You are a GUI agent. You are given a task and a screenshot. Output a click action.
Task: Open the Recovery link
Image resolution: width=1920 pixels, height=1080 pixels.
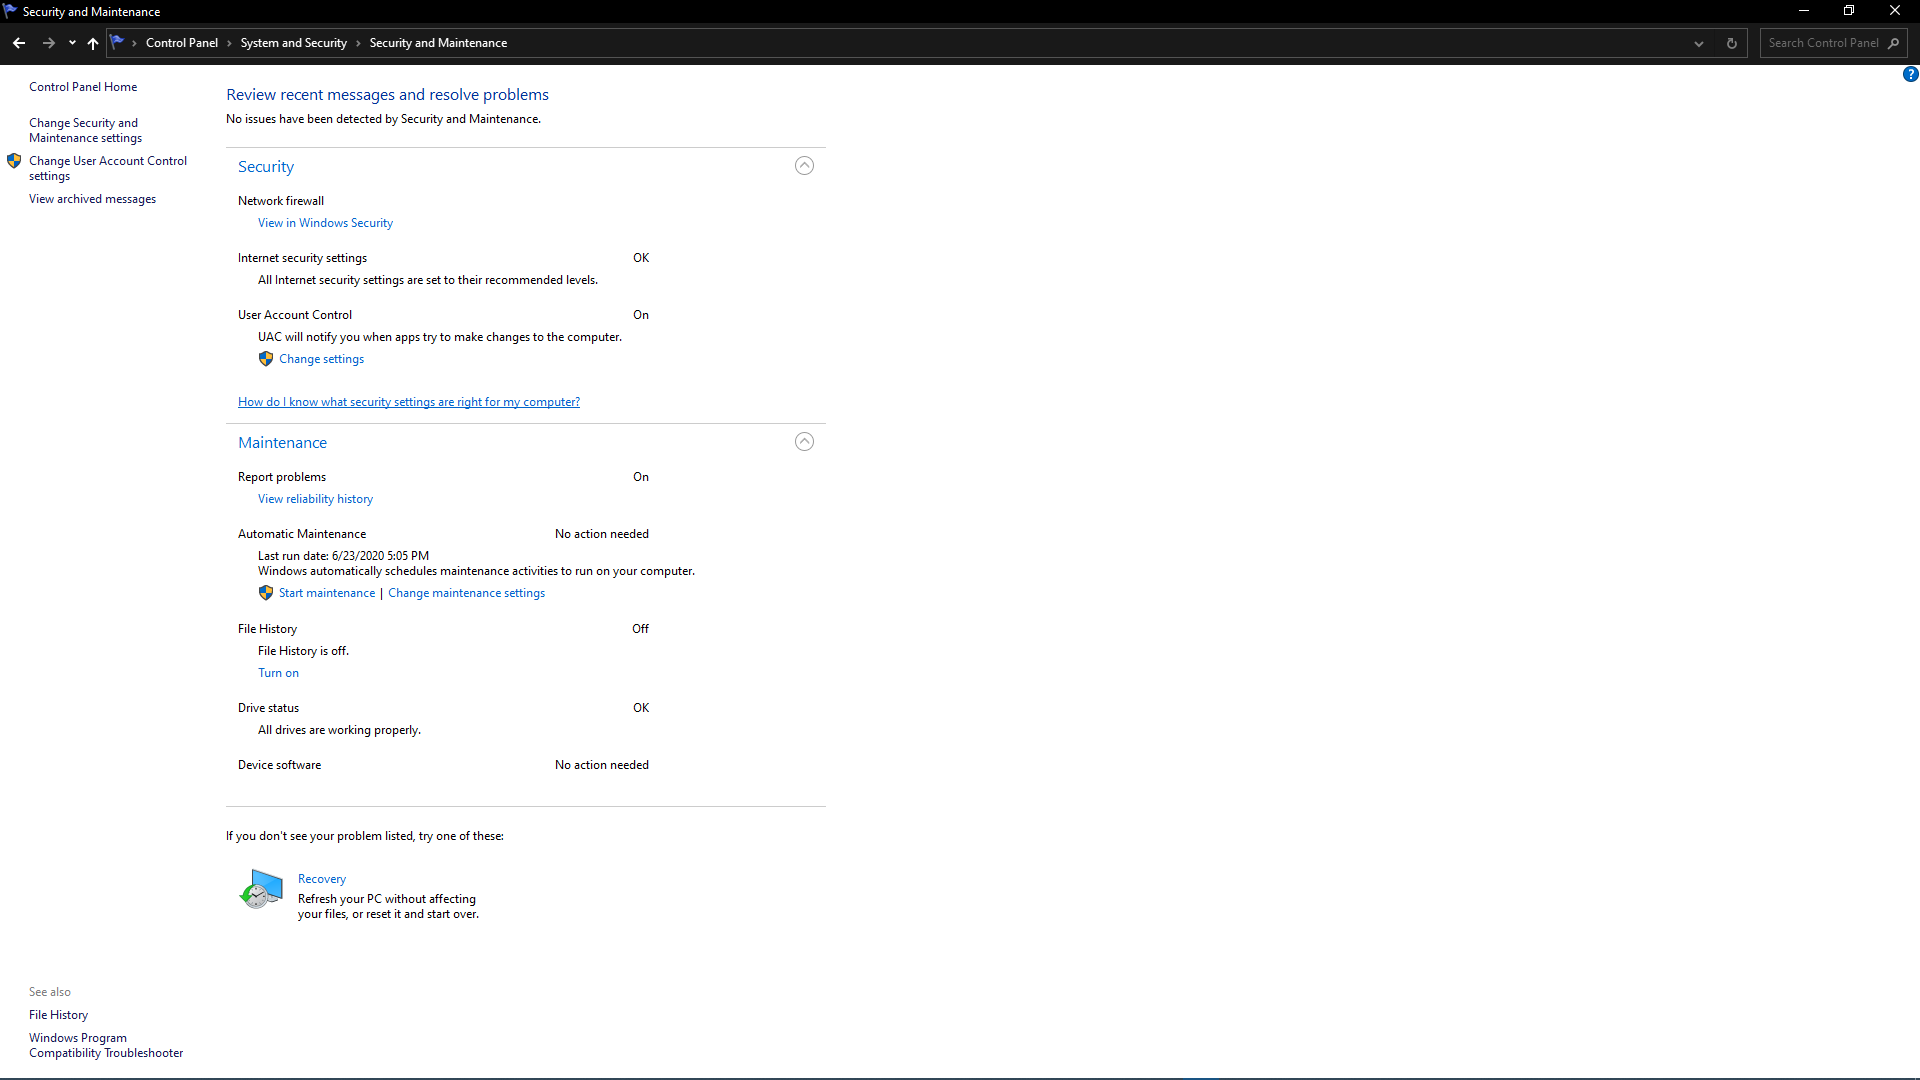click(x=322, y=879)
